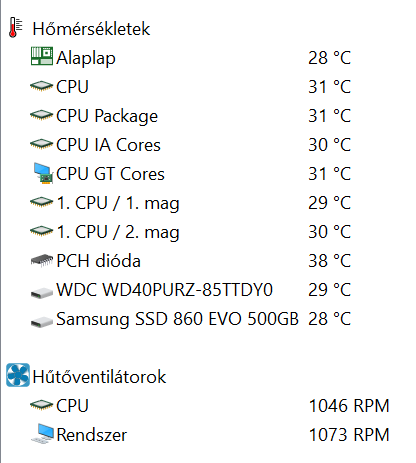The width and height of the screenshot is (416, 463).
Task: Click the 1073 RPM Rendszer fan value
Action: (x=349, y=435)
